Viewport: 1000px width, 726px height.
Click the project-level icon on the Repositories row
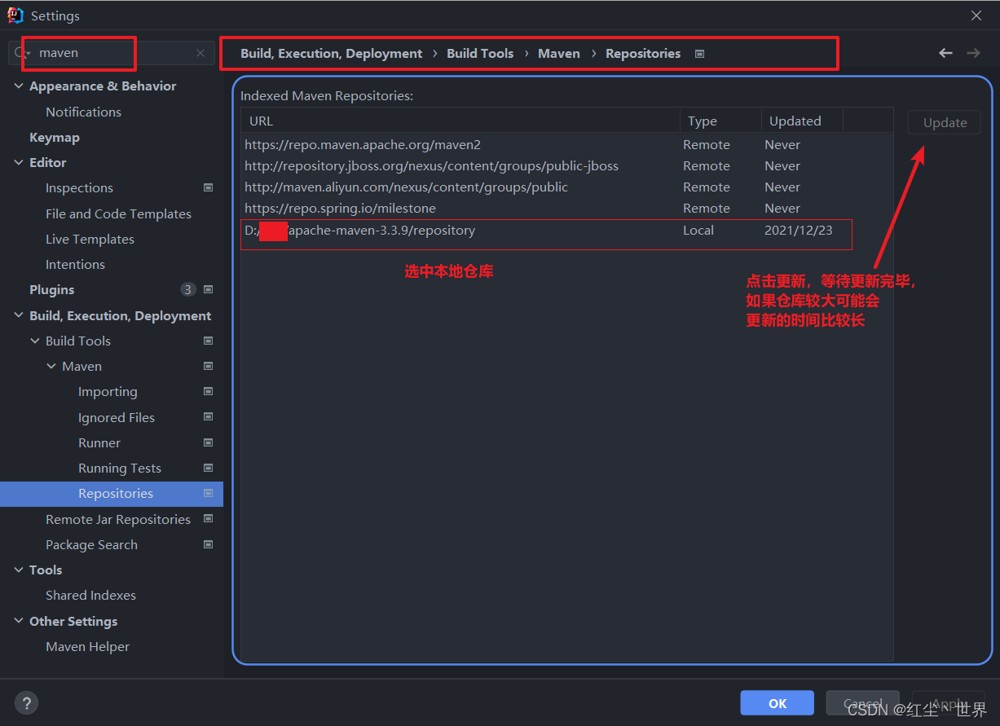tap(208, 493)
